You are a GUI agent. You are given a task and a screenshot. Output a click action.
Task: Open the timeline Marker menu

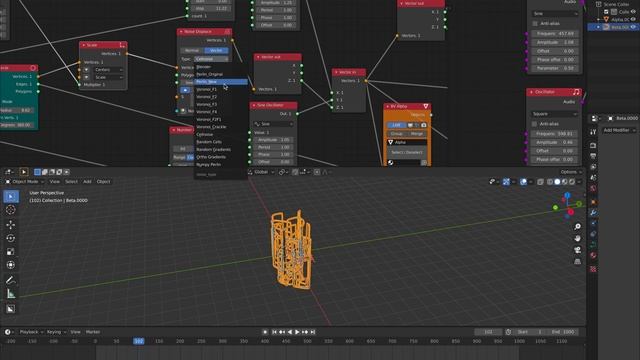point(93,332)
